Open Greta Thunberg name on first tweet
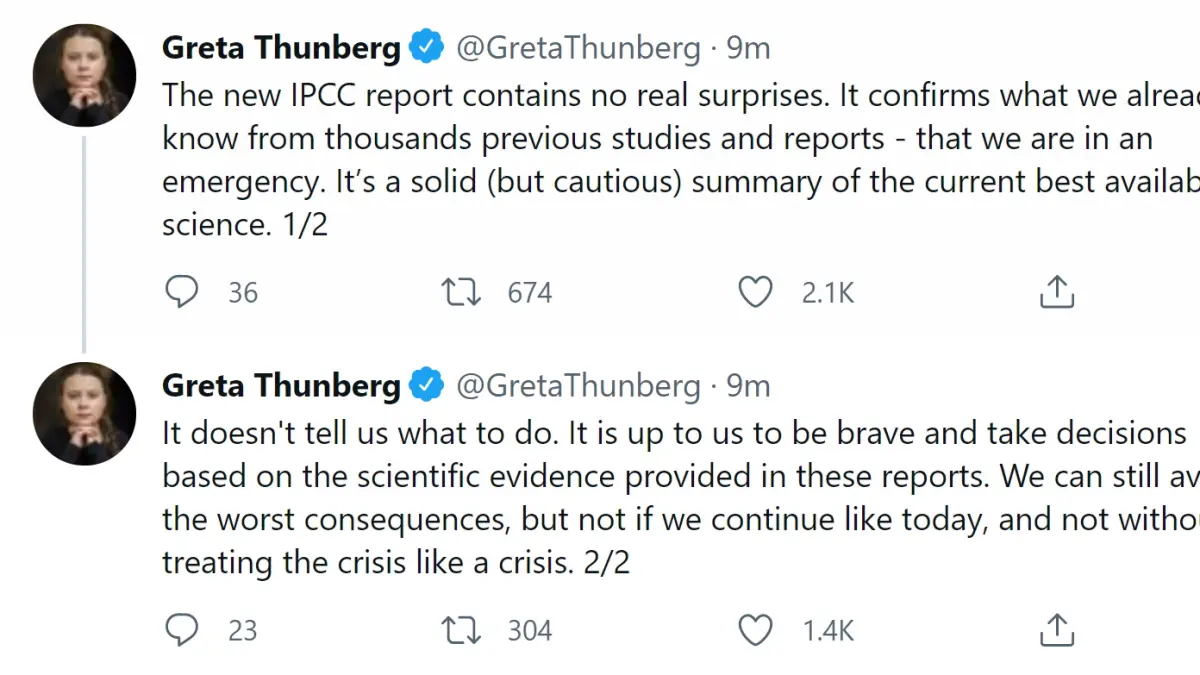1200x675 pixels. (281, 47)
